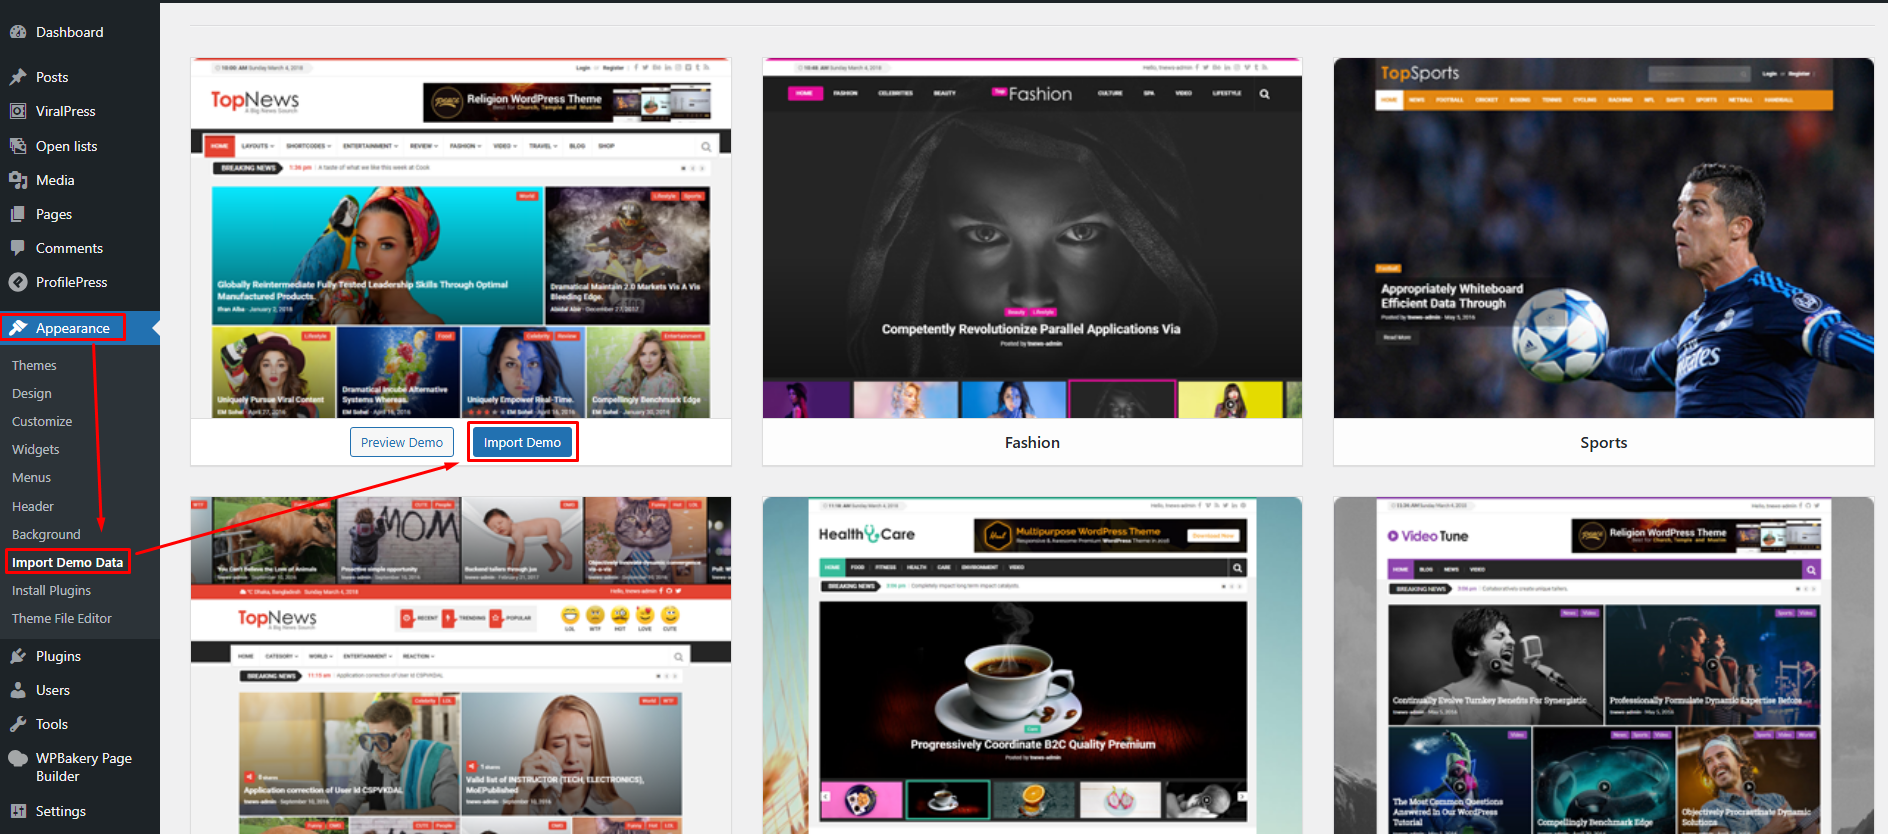Select the Health Care demo thumbnail
Screen dimensions: 1888x834
(1032, 665)
